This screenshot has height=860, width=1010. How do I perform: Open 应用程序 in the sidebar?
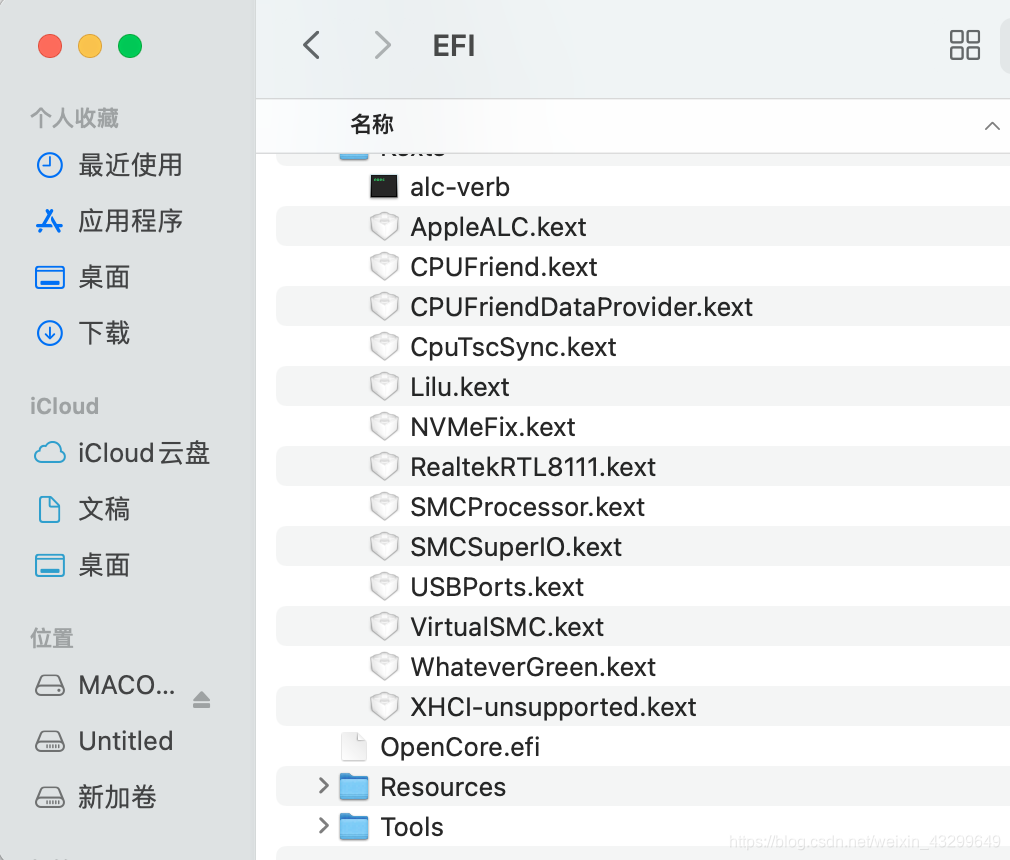(131, 221)
